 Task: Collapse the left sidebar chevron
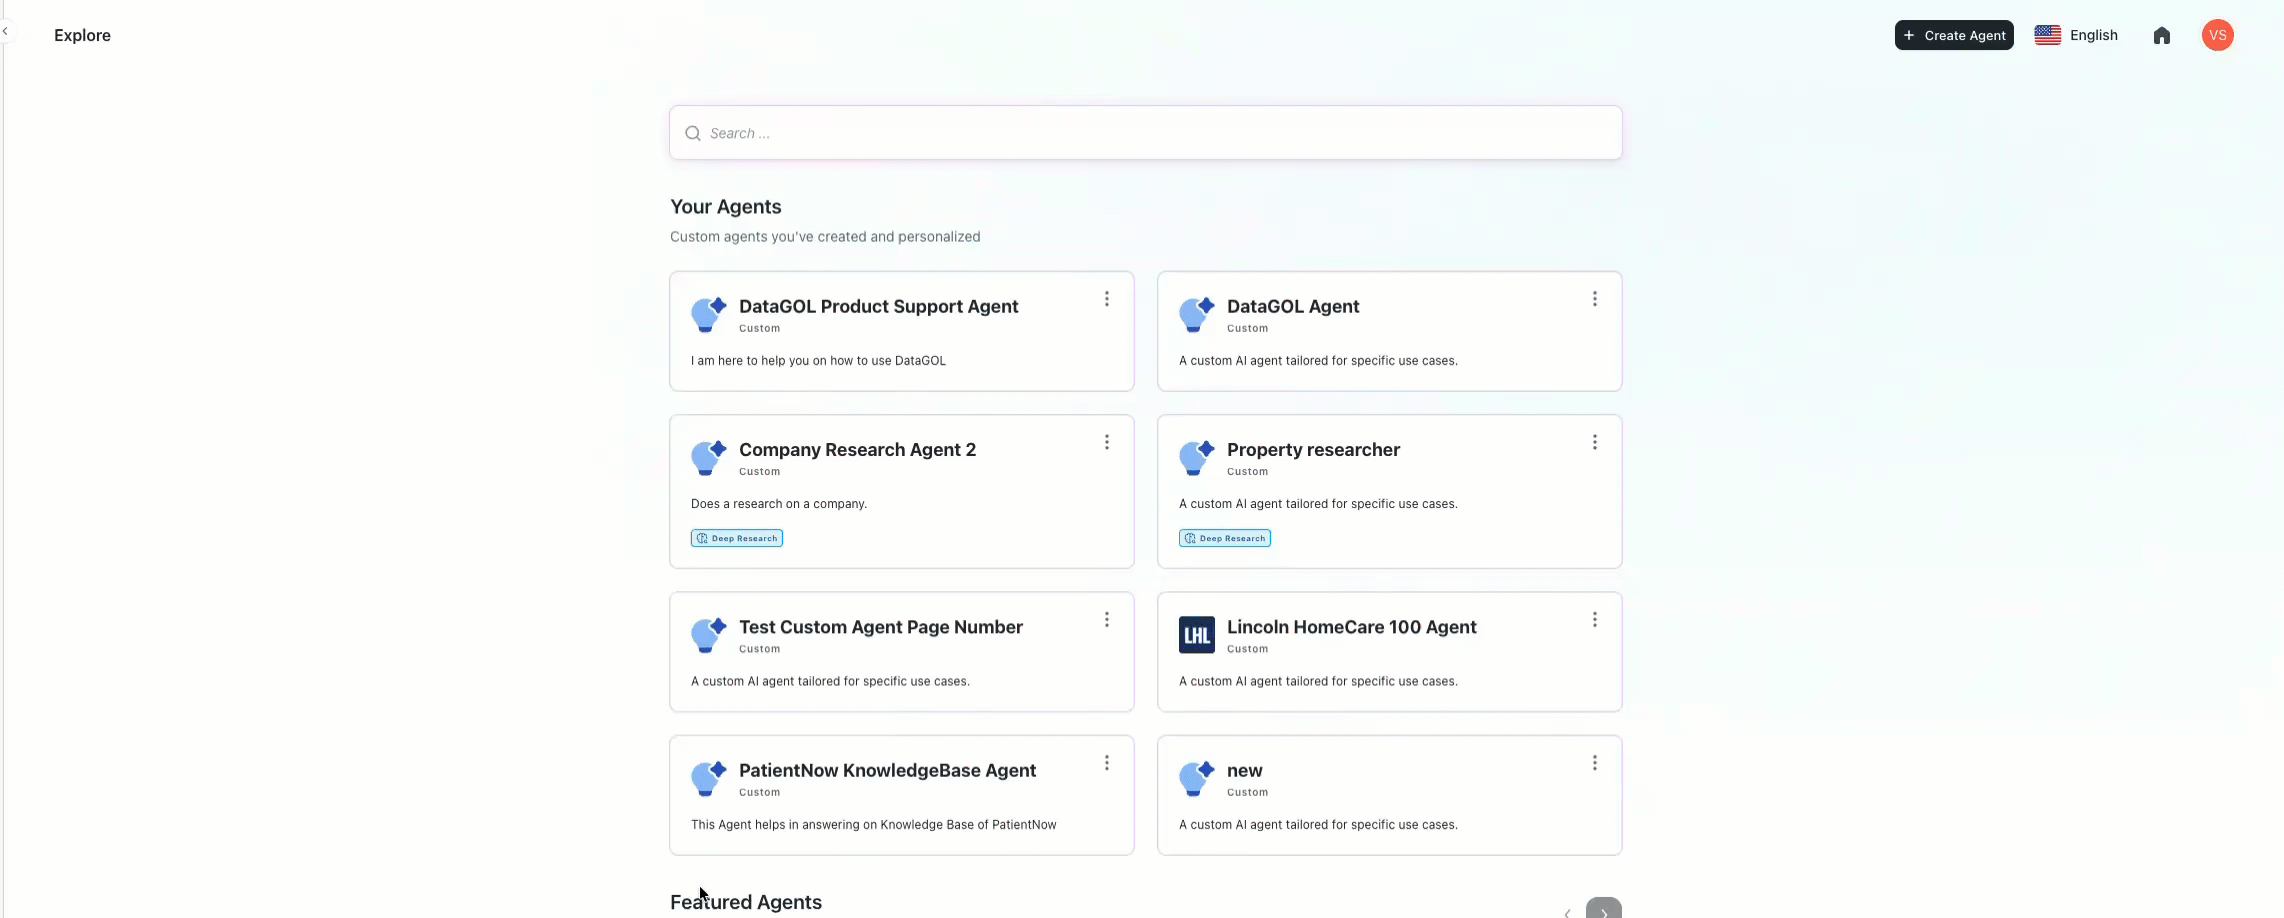pyautogui.click(x=5, y=32)
